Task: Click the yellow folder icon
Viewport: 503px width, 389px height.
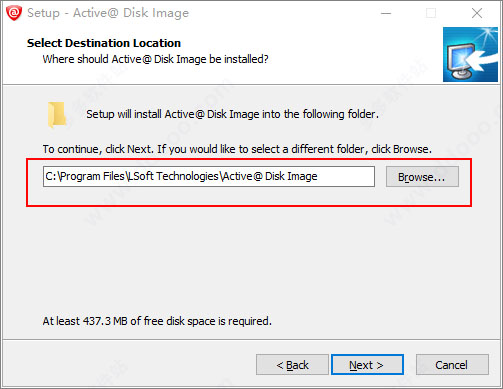Action: point(56,114)
